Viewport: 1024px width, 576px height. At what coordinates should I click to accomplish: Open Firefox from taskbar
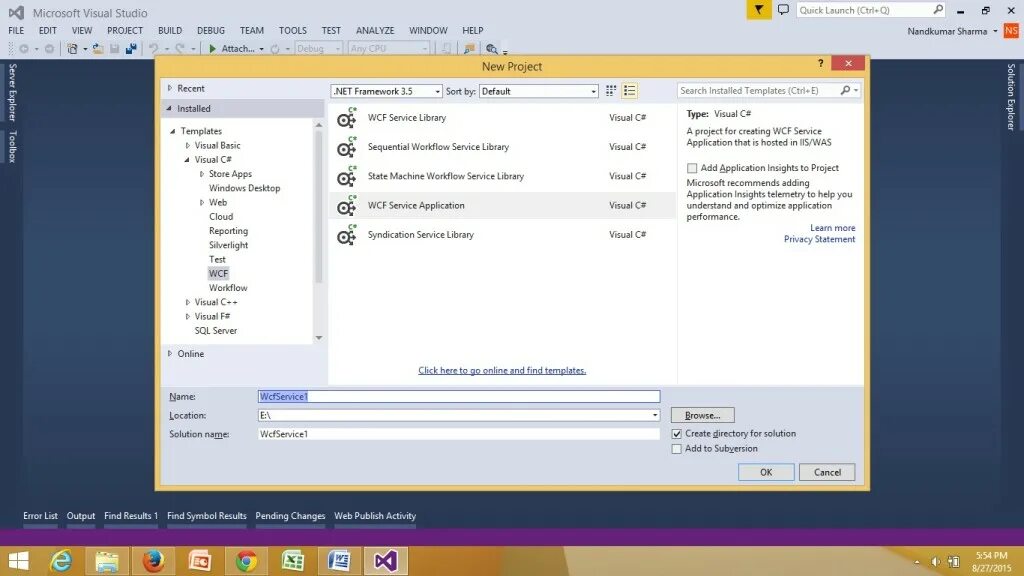153,561
